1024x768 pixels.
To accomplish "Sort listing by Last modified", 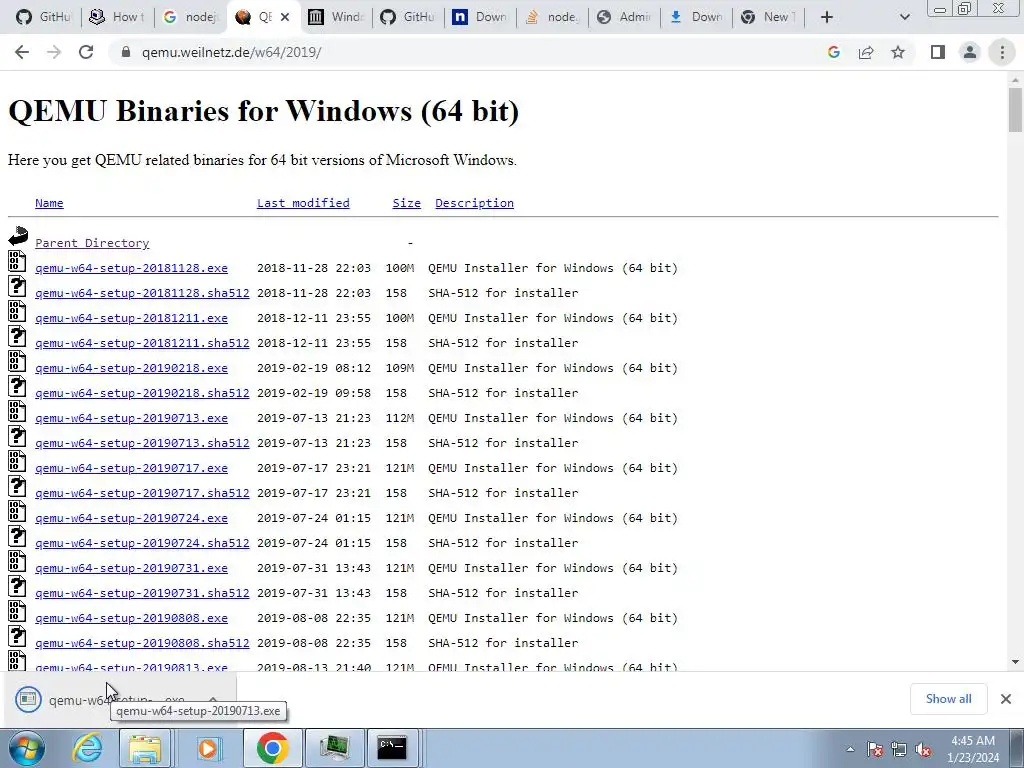I will pyautogui.click(x=303, y=203).
